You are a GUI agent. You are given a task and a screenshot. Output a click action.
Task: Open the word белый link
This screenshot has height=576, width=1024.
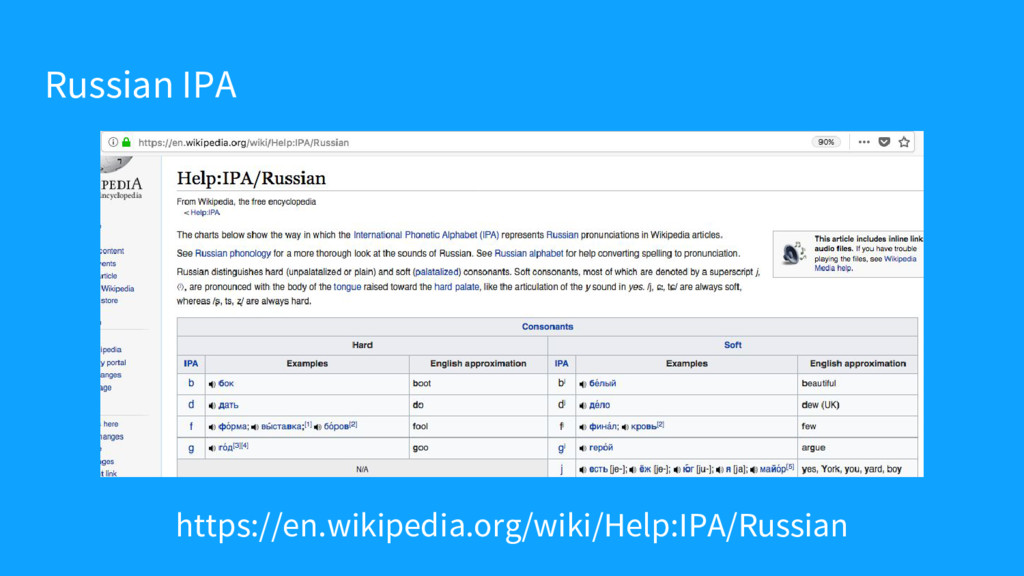[603, 384]
